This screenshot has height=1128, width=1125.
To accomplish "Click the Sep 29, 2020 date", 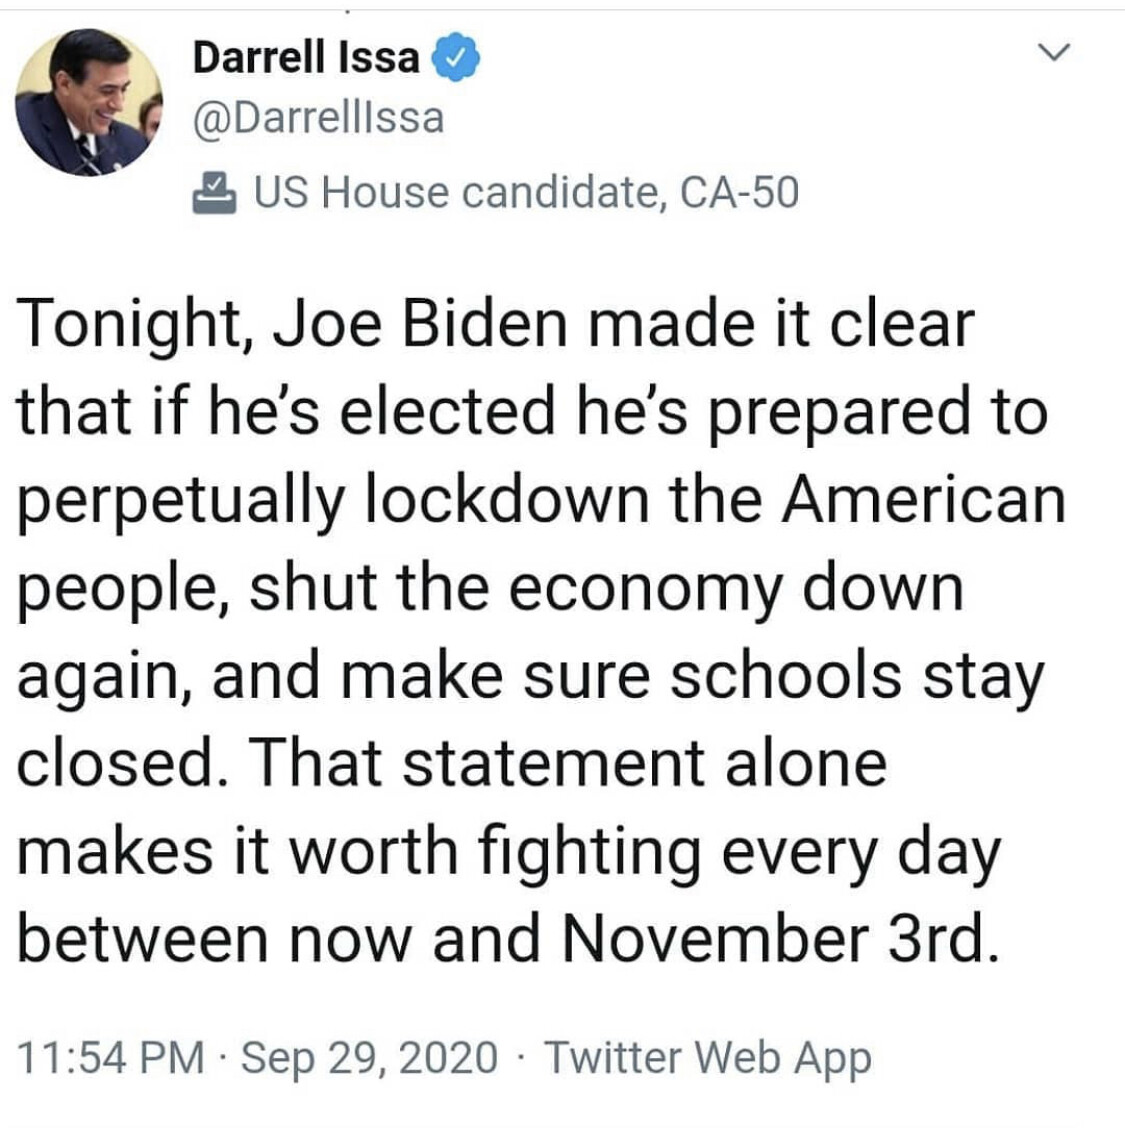I will (368, 1057).
